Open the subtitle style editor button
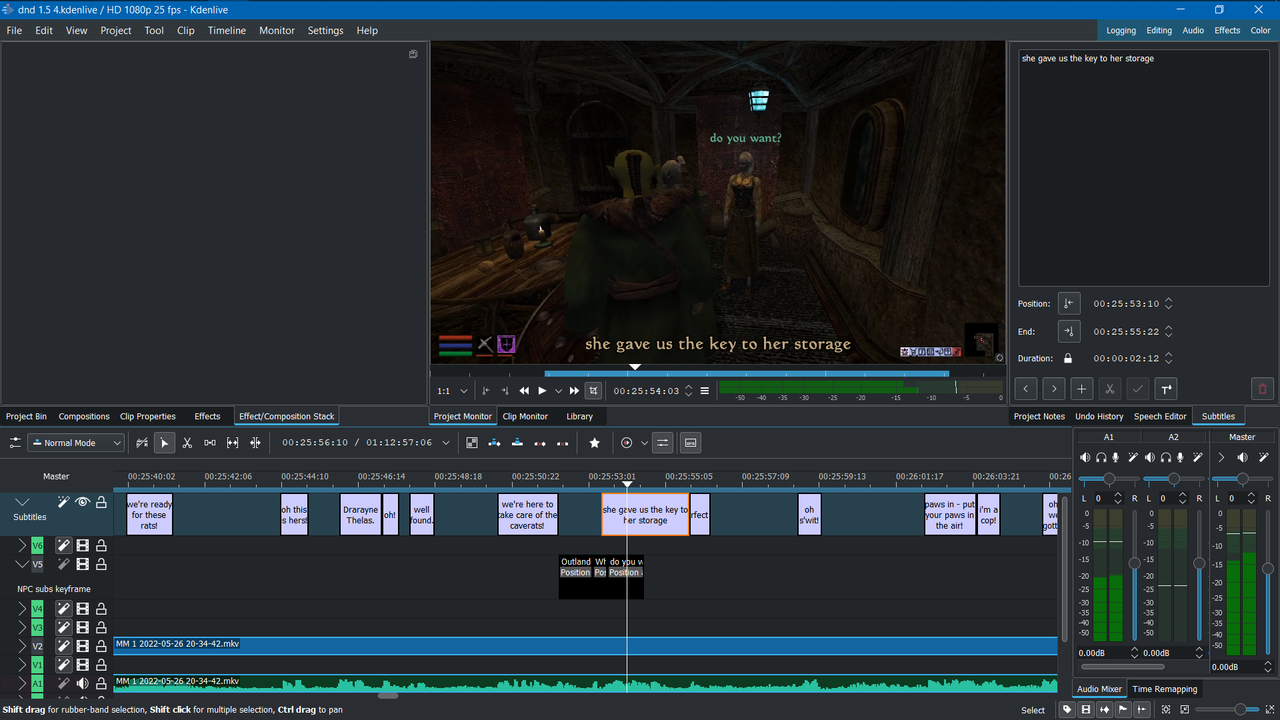Viewport: 1280px width, 720px height. pos(1166,389)
